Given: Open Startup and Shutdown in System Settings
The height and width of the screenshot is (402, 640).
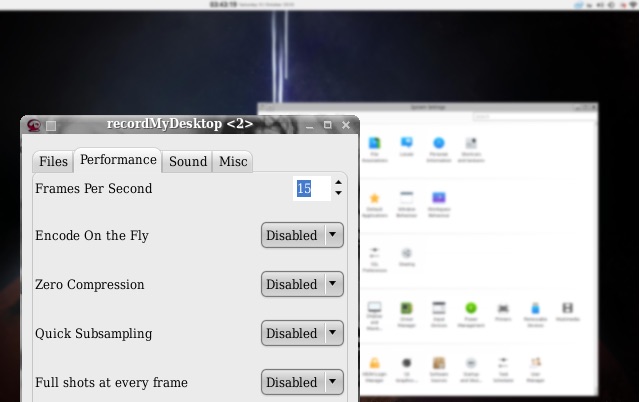Looking at the screenshot, I should click(x=471, y=370).
